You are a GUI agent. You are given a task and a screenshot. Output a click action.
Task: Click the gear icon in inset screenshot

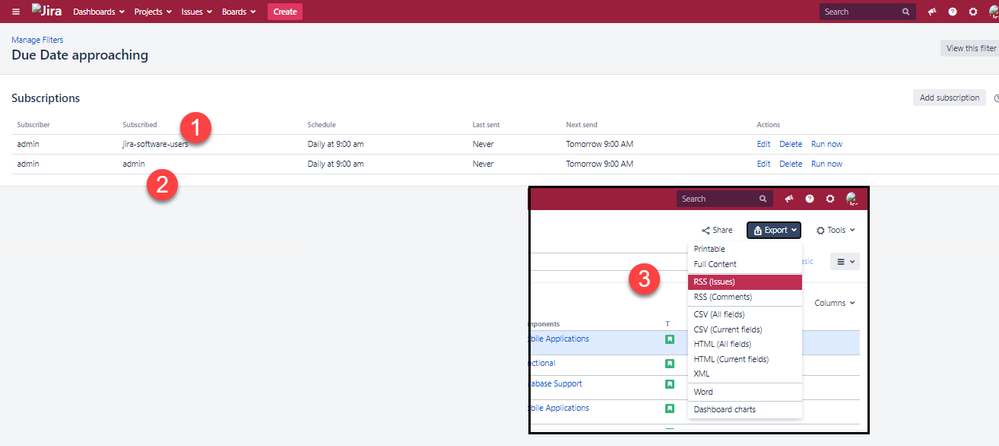point(830,199)
